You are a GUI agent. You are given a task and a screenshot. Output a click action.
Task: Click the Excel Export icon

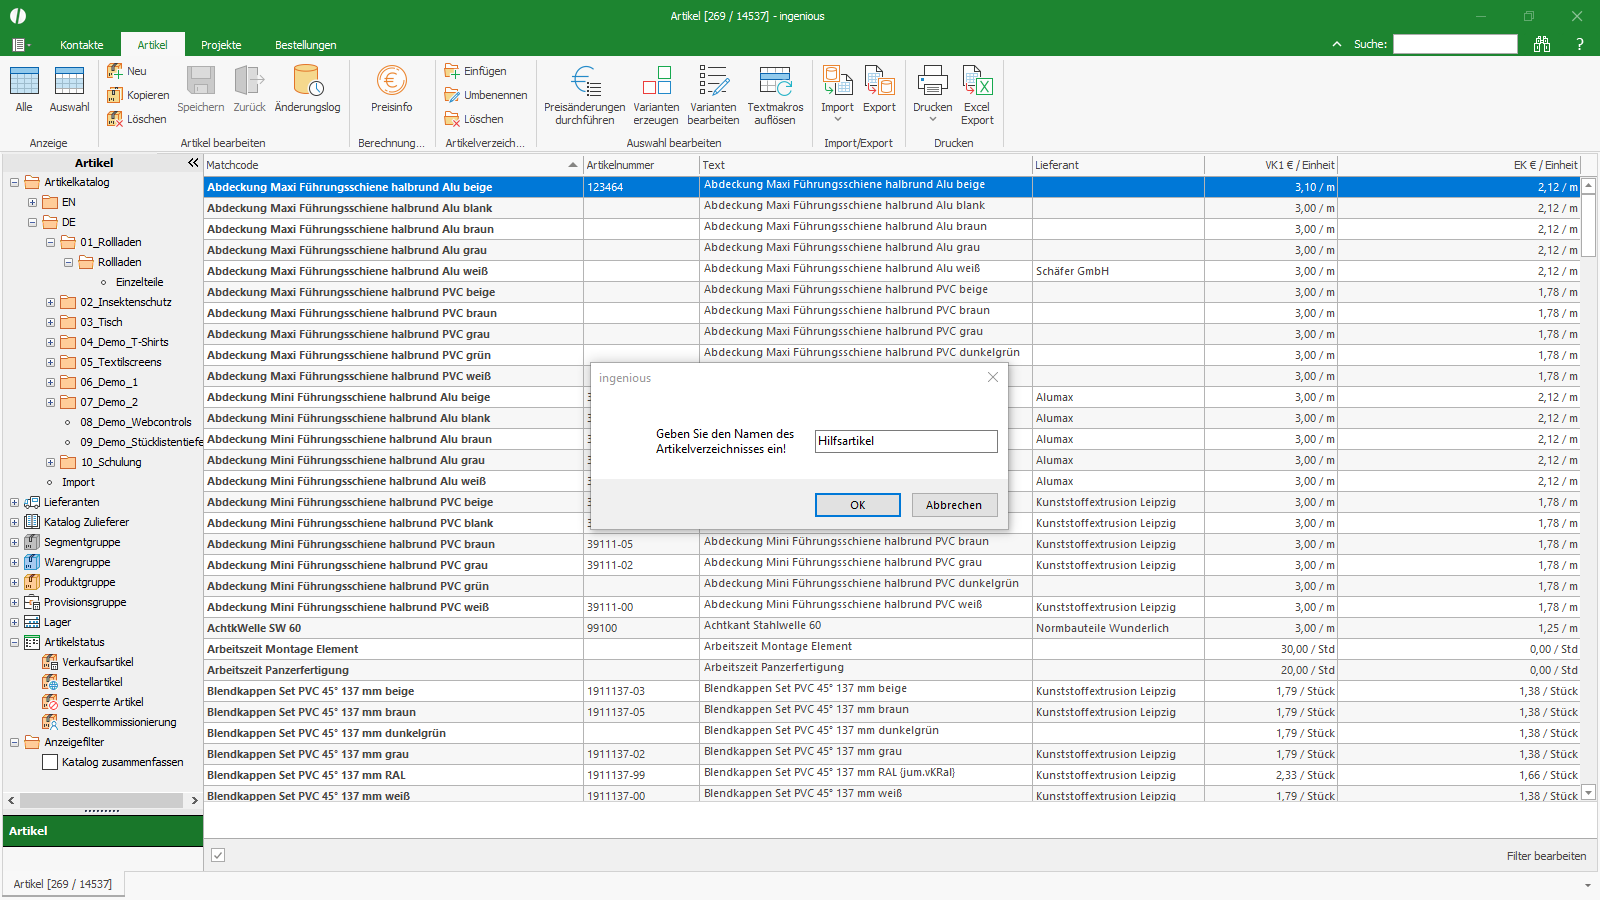(x=977, y=81)
